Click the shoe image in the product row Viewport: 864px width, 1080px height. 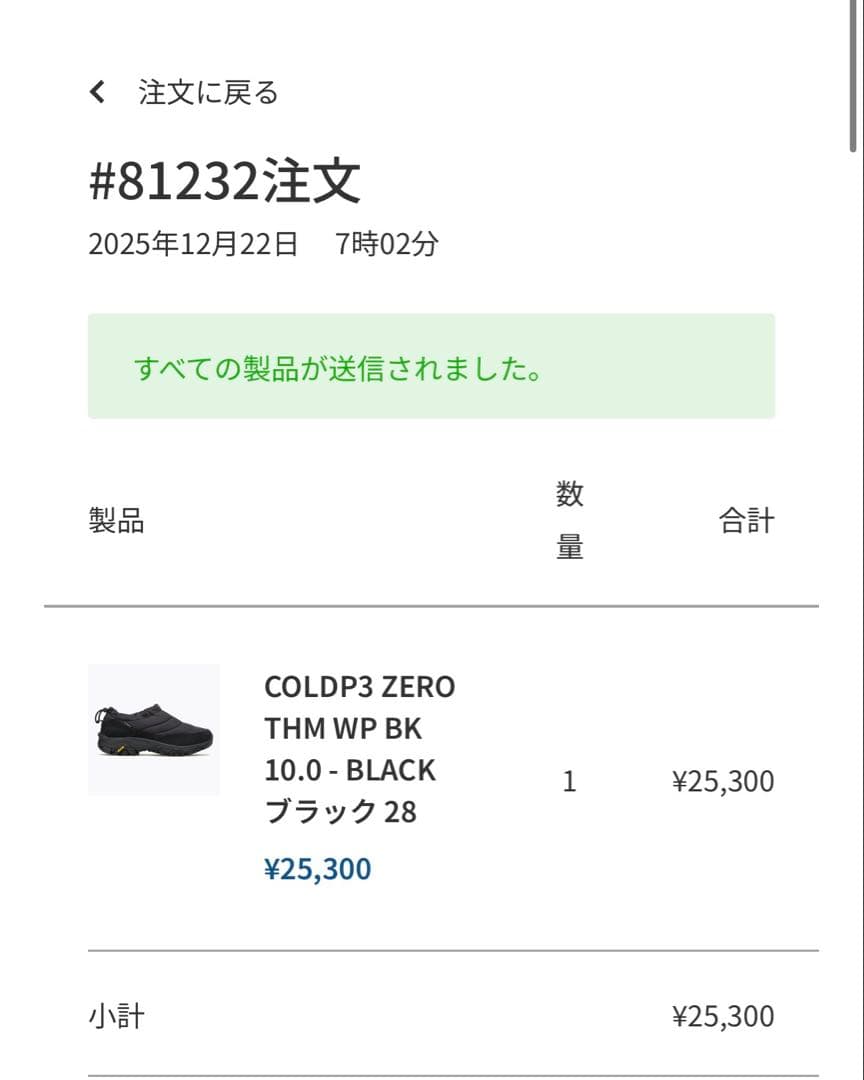tap(155, 725)
